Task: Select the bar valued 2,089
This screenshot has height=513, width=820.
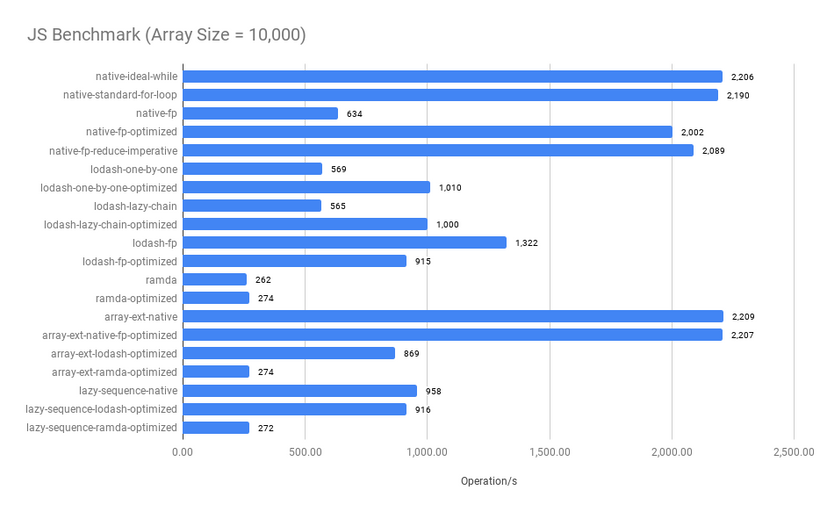Action: click(x=438, y=151)
